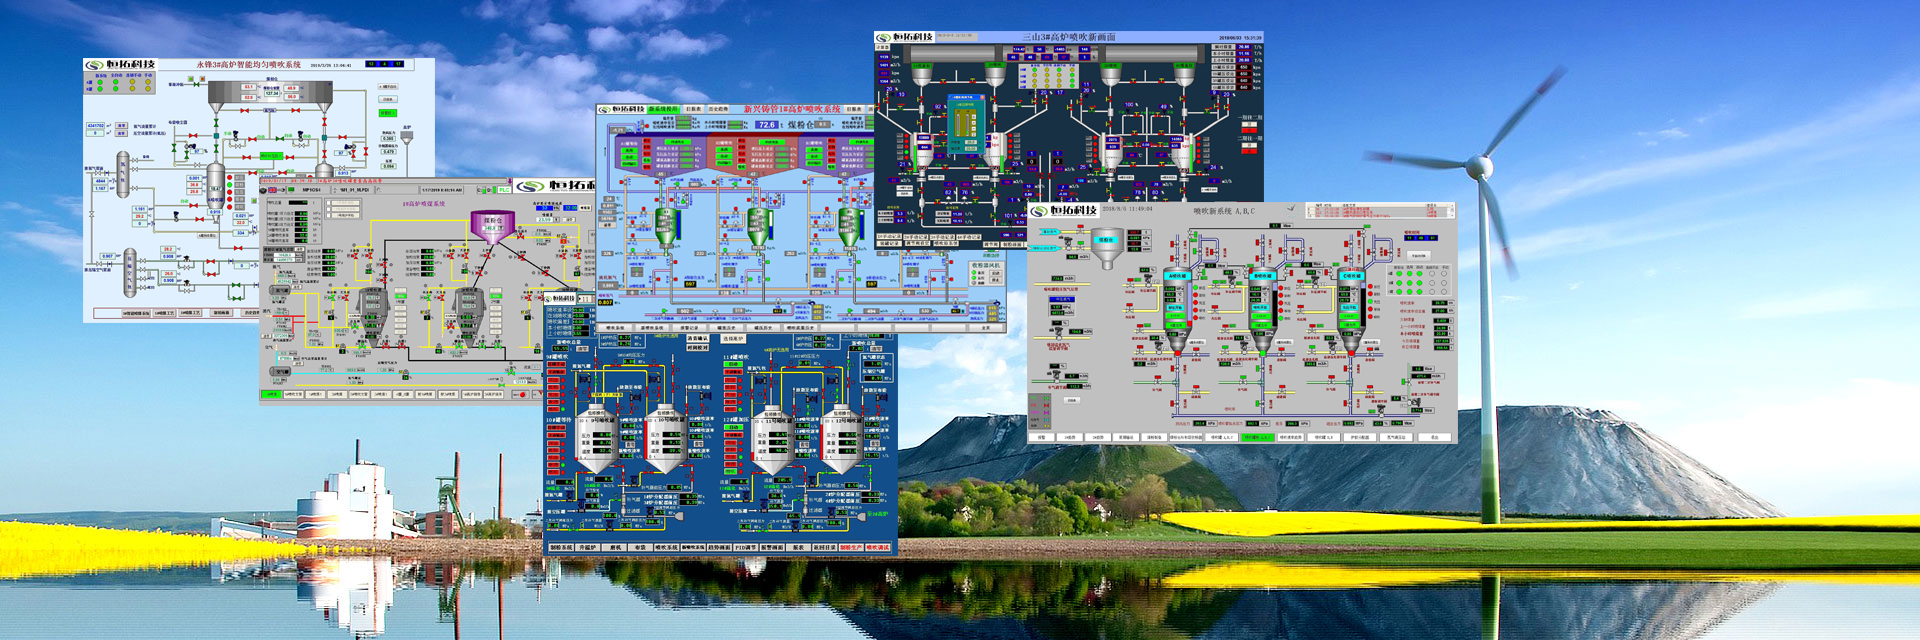Click the 72.6 煤粉仓 weight value
The image size is (1920, 640).
(x=767, y=125)
